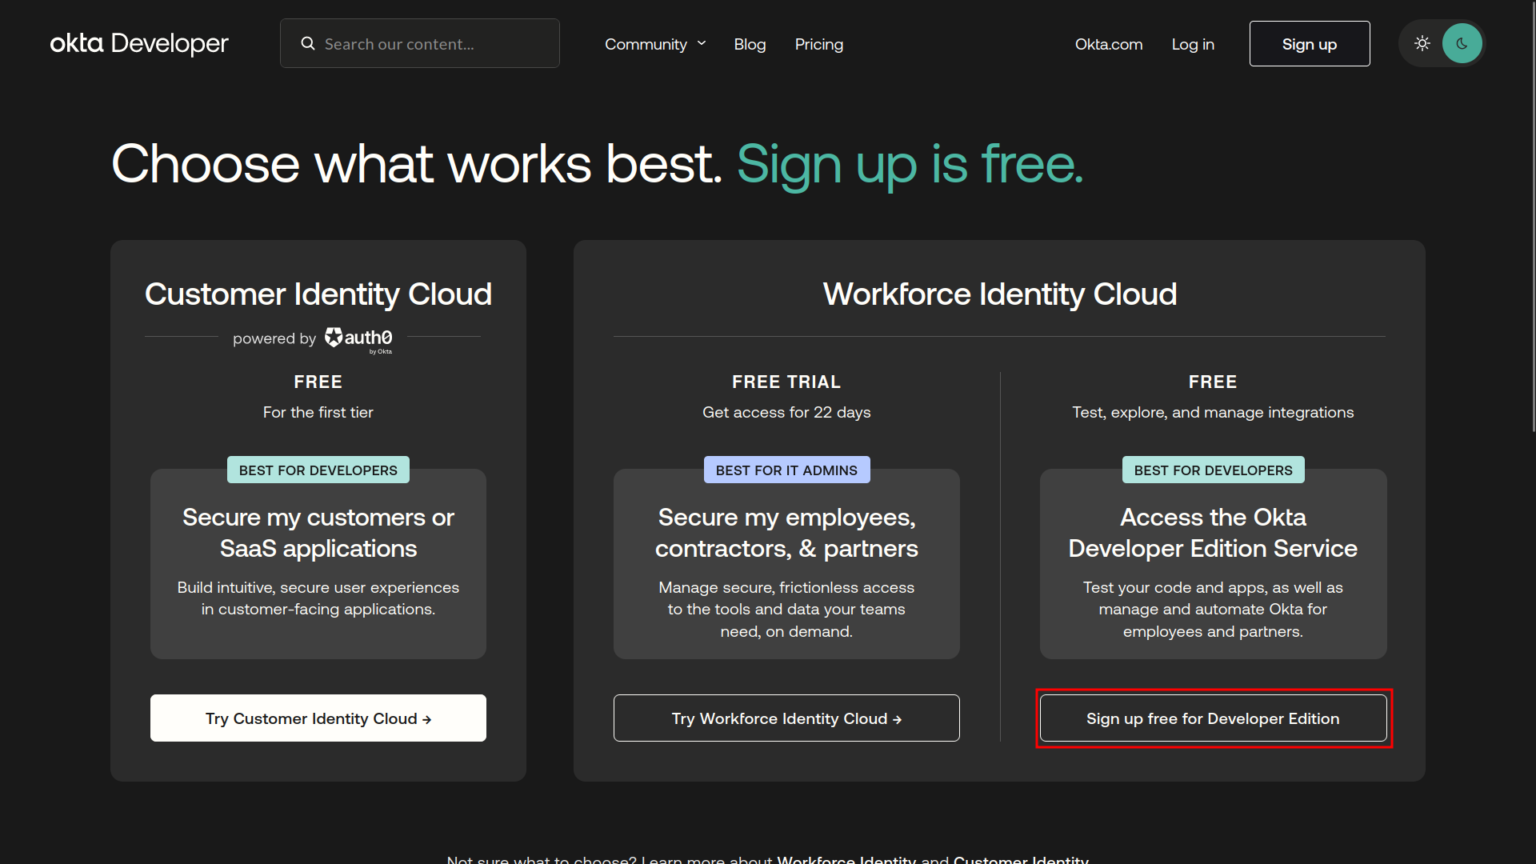The image size is (1536, 864).
Task: Open the Workforce Identity learn-more link
Action: [x=846, y=858]
